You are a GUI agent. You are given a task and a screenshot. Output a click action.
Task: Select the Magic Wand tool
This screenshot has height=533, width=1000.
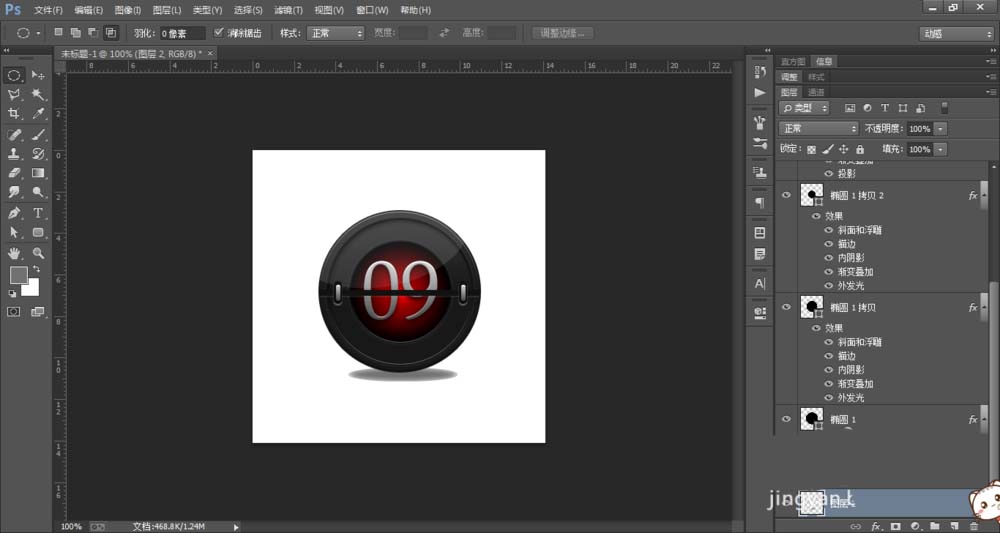pyautogui.click(x=38, y=95)
